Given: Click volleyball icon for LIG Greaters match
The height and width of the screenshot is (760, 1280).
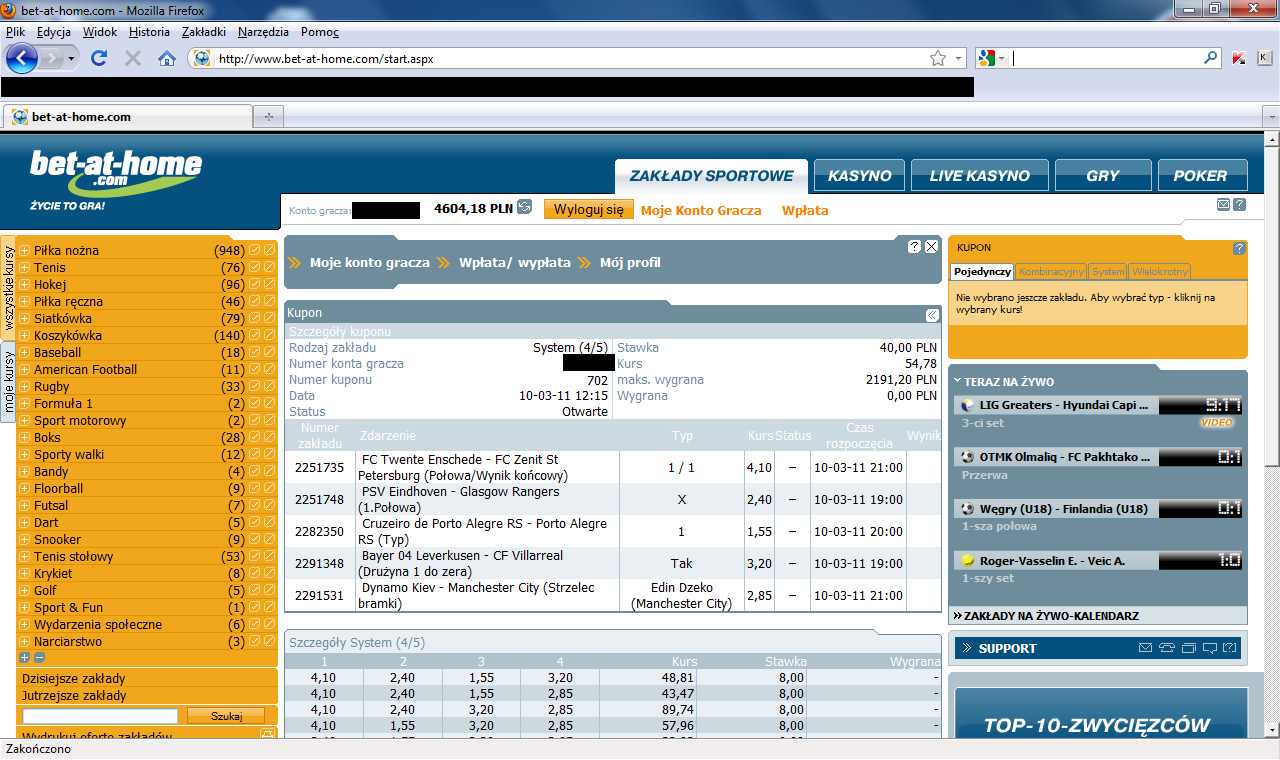Looking at the screenshot, I should coord(967,405).
